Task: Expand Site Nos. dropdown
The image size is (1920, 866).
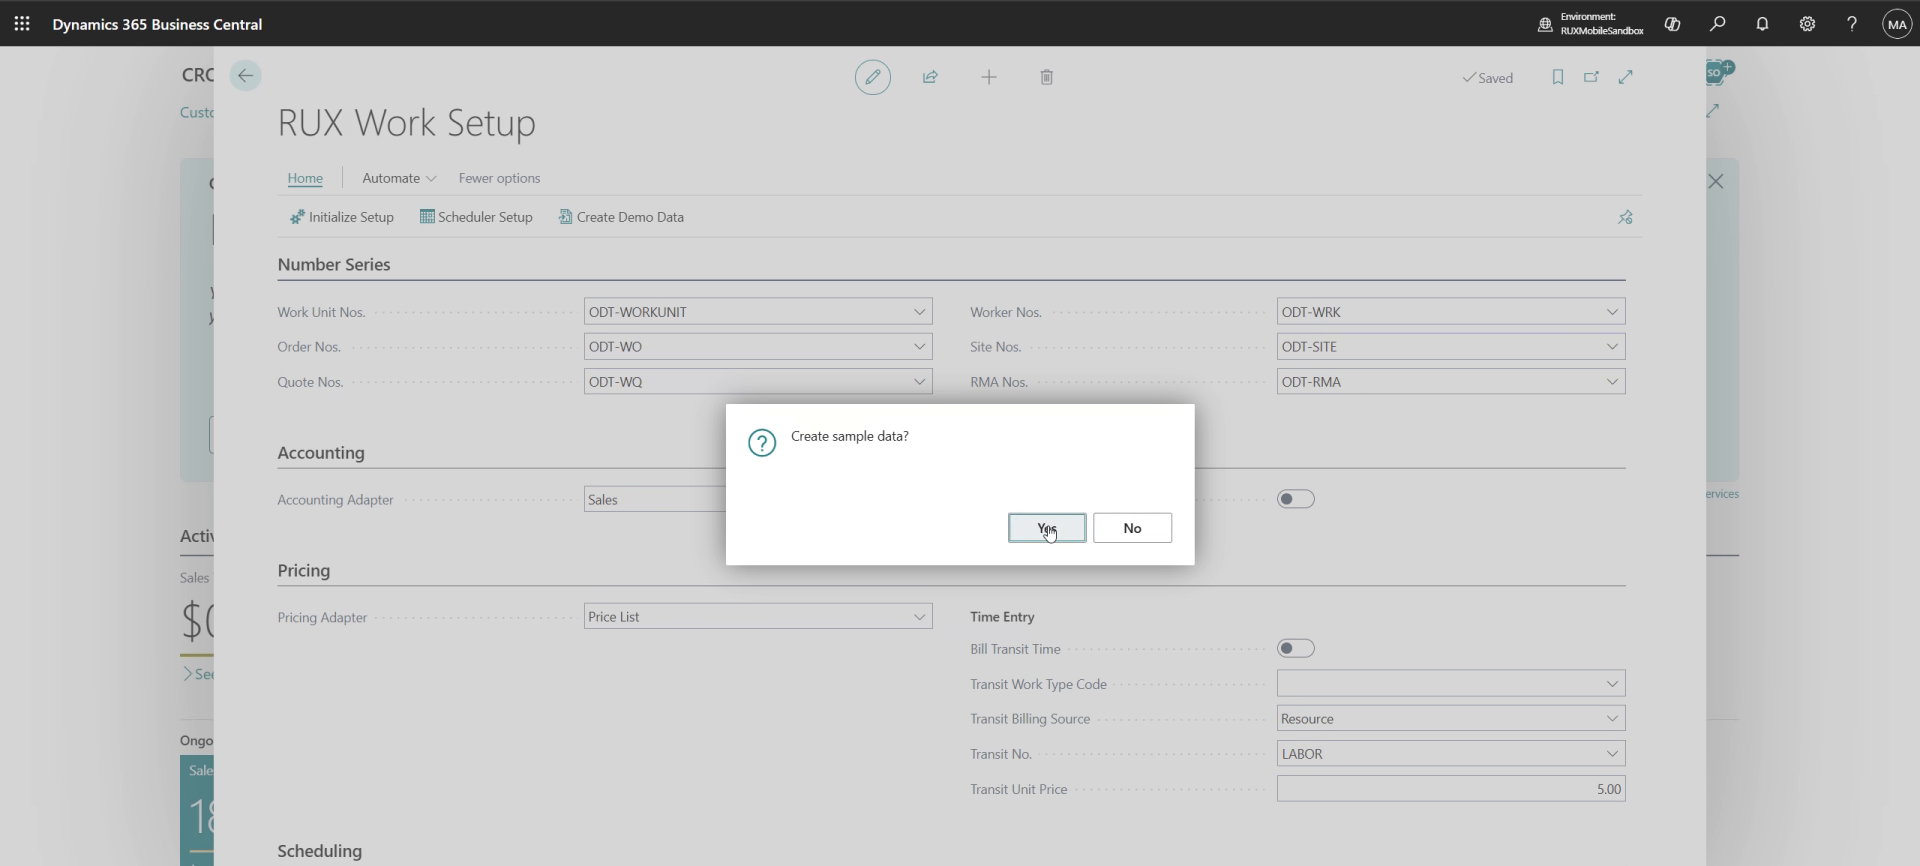Action: tap(1612, 347)
